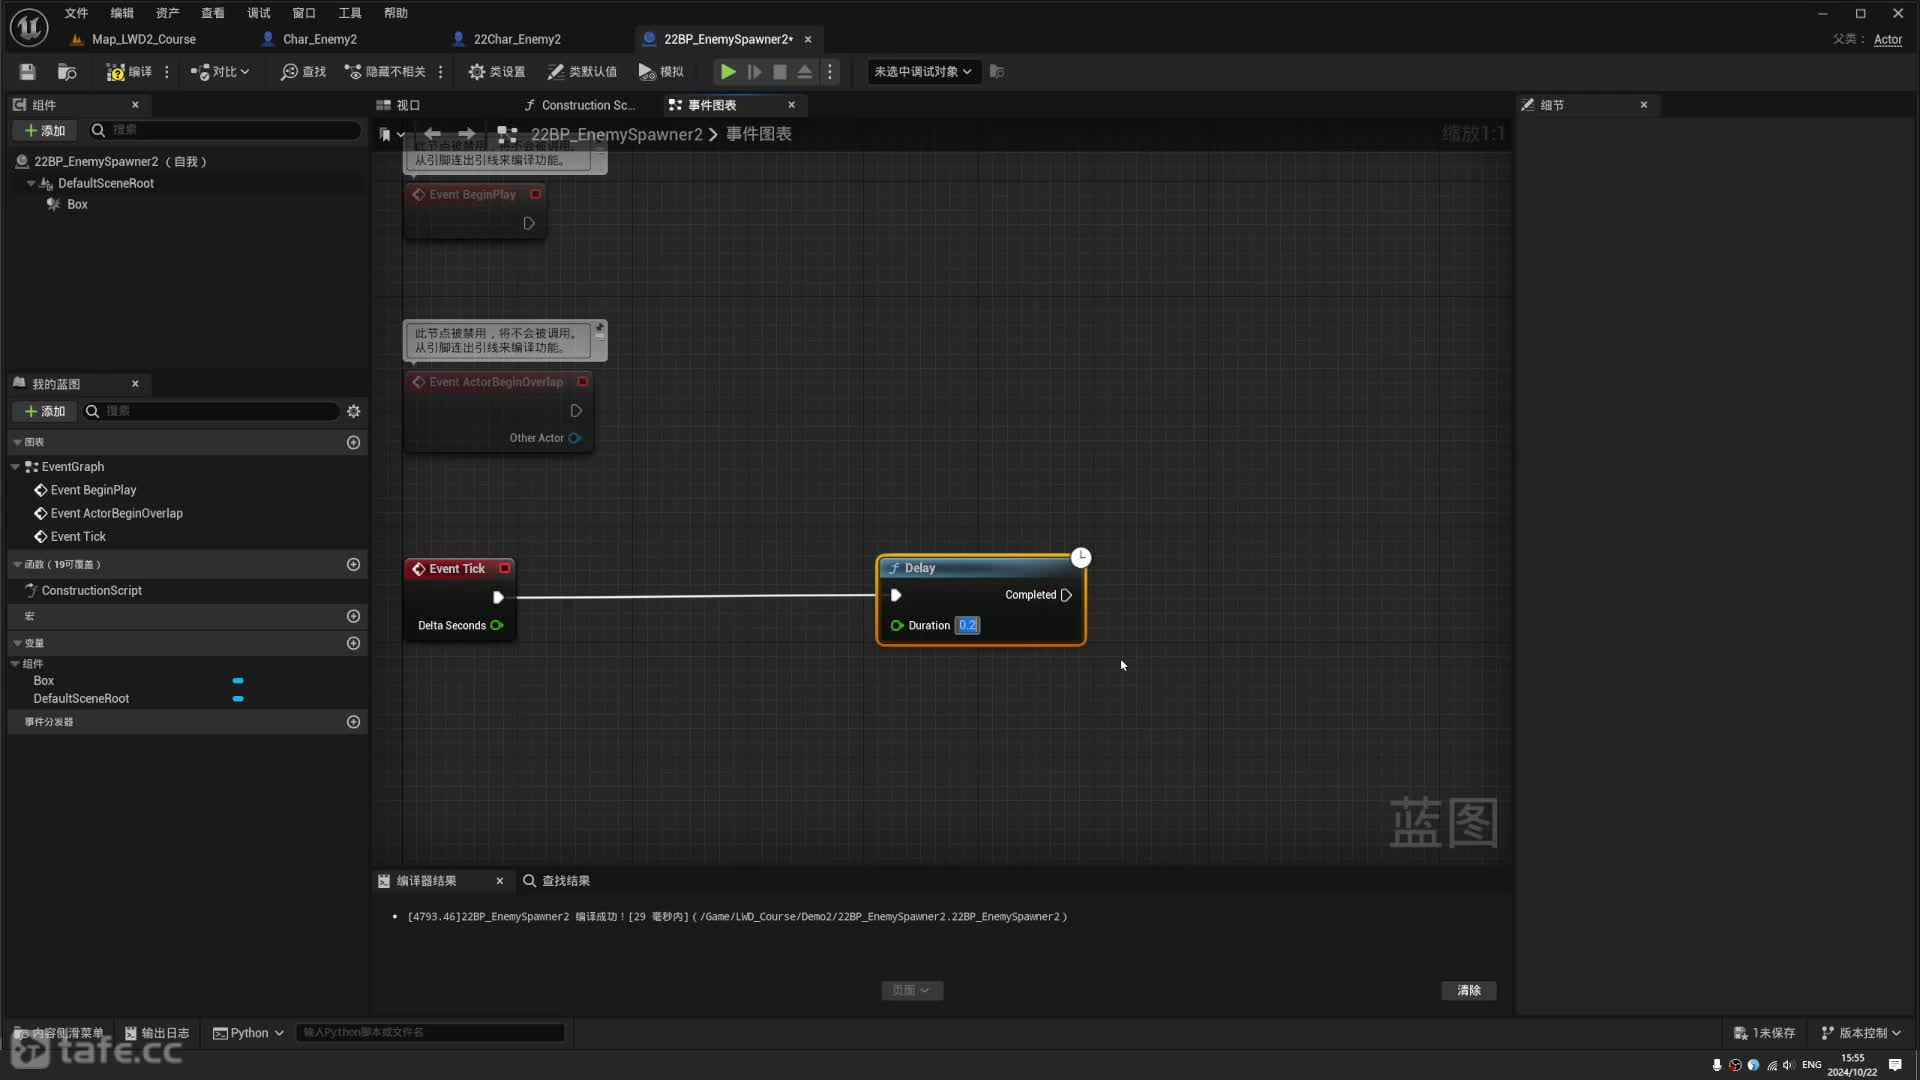The image size is (1920, 1080).
Task: Click Delta Seconds output pin
Action: (x=497, y=626)
